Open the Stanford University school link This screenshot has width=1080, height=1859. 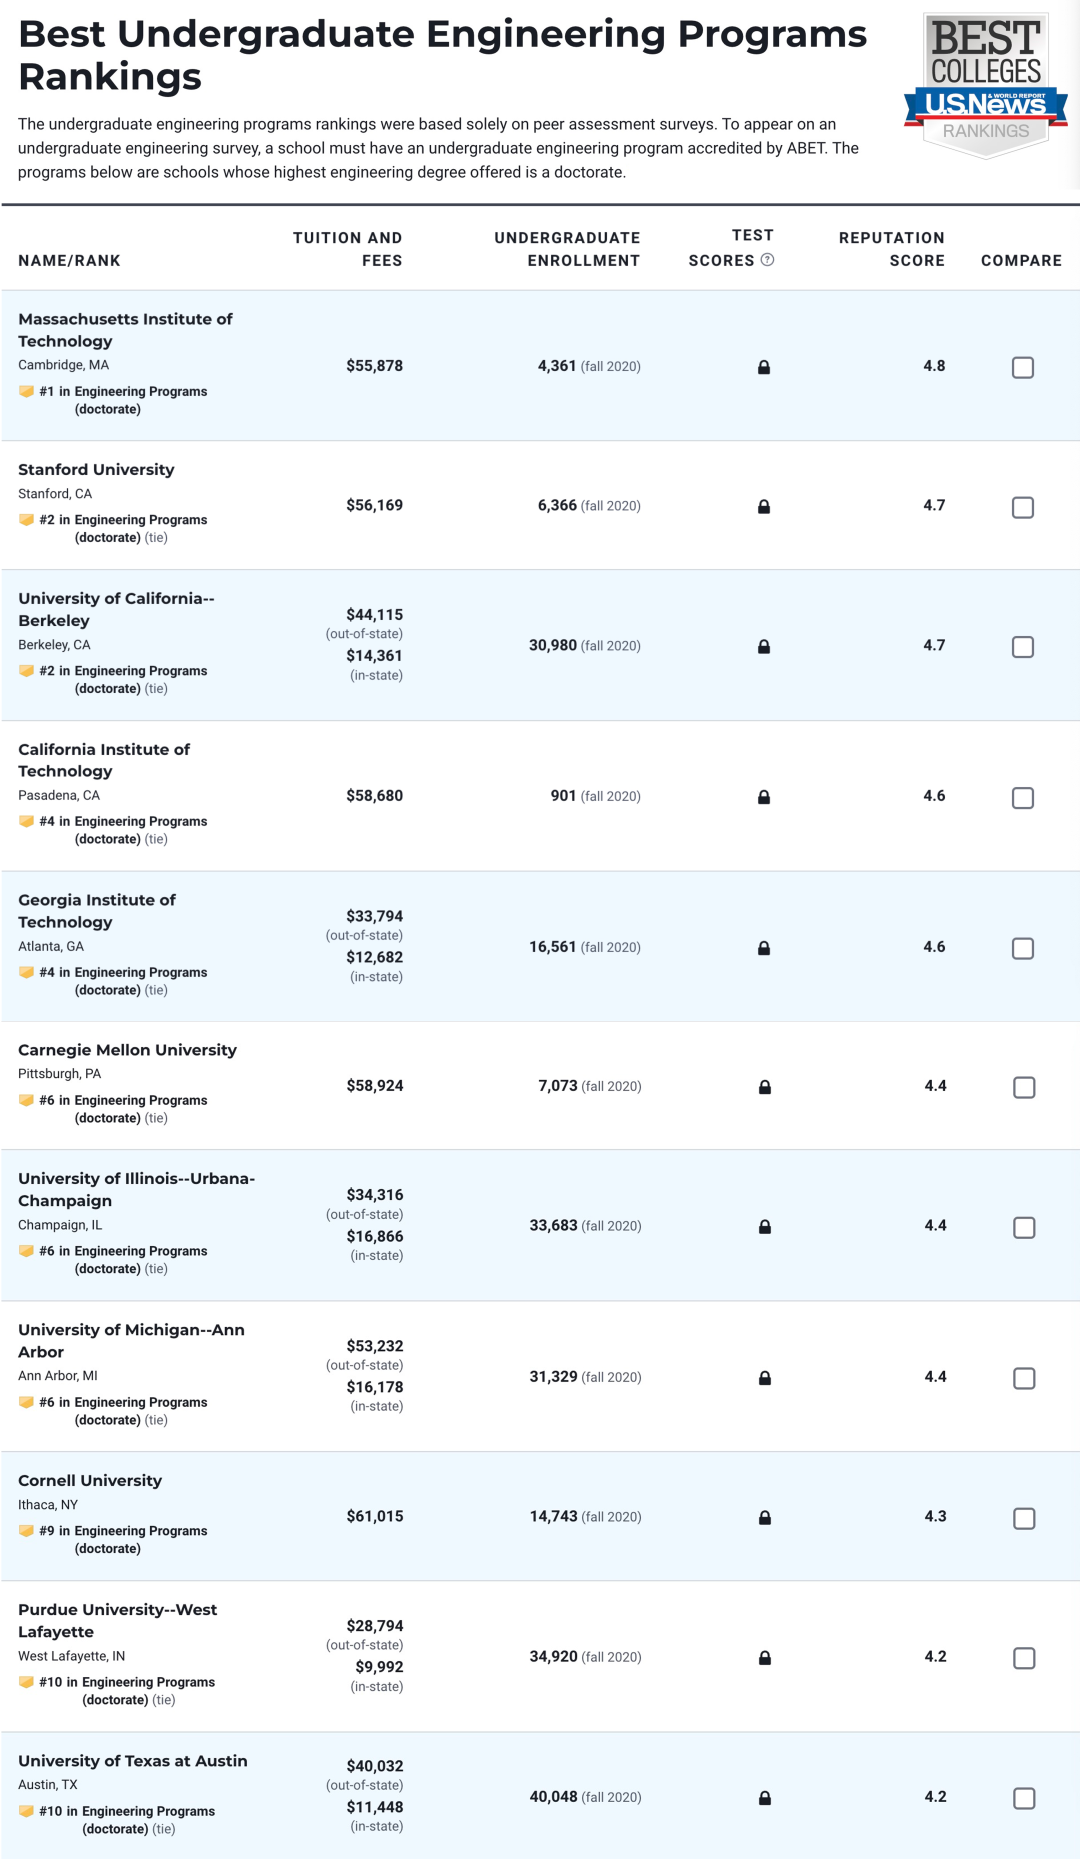(96, 469)
